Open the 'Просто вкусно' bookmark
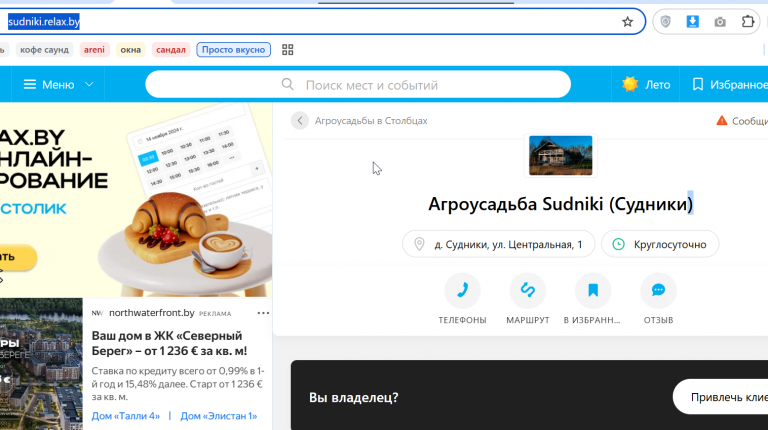This screenshot has height=430, width=768. (x=233, y=49)
